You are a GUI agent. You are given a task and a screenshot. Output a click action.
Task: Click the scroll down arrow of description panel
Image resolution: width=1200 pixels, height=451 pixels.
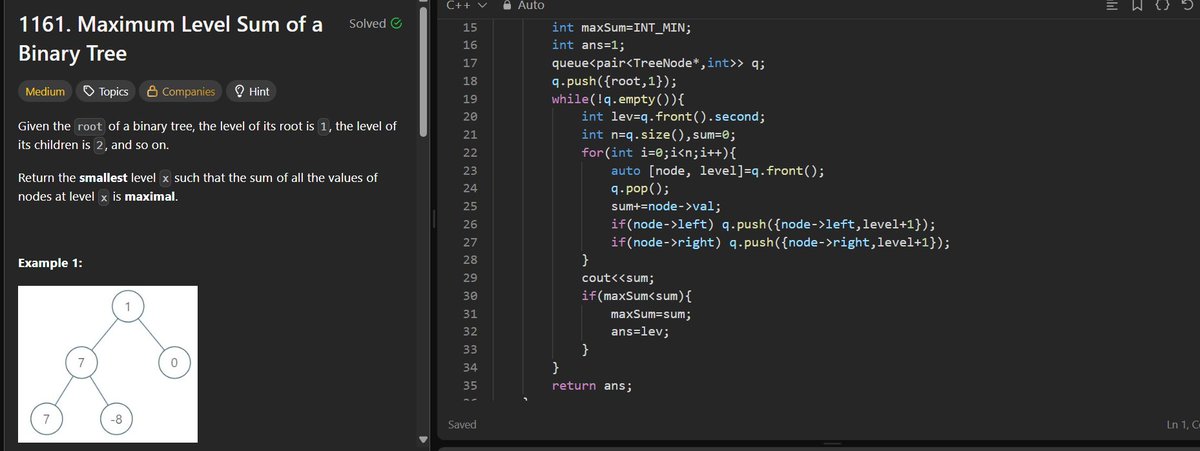[x=425, y=441]
